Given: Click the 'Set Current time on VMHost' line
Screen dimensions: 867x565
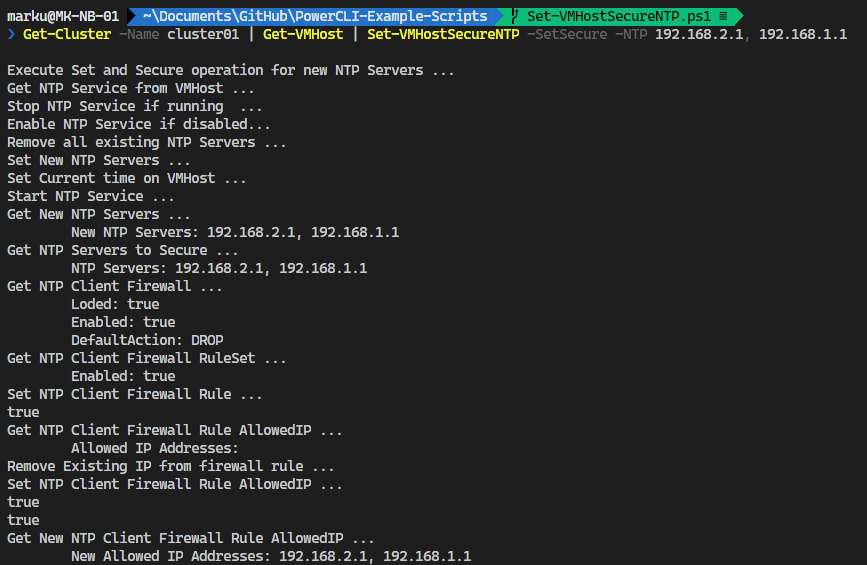Looking at the screenshot, I should tap(127, 178).
